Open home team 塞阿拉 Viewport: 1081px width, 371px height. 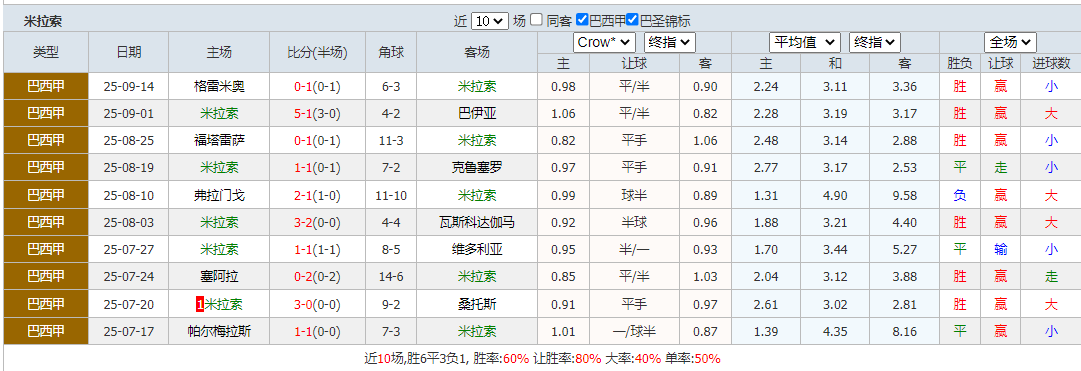point(219,277)
